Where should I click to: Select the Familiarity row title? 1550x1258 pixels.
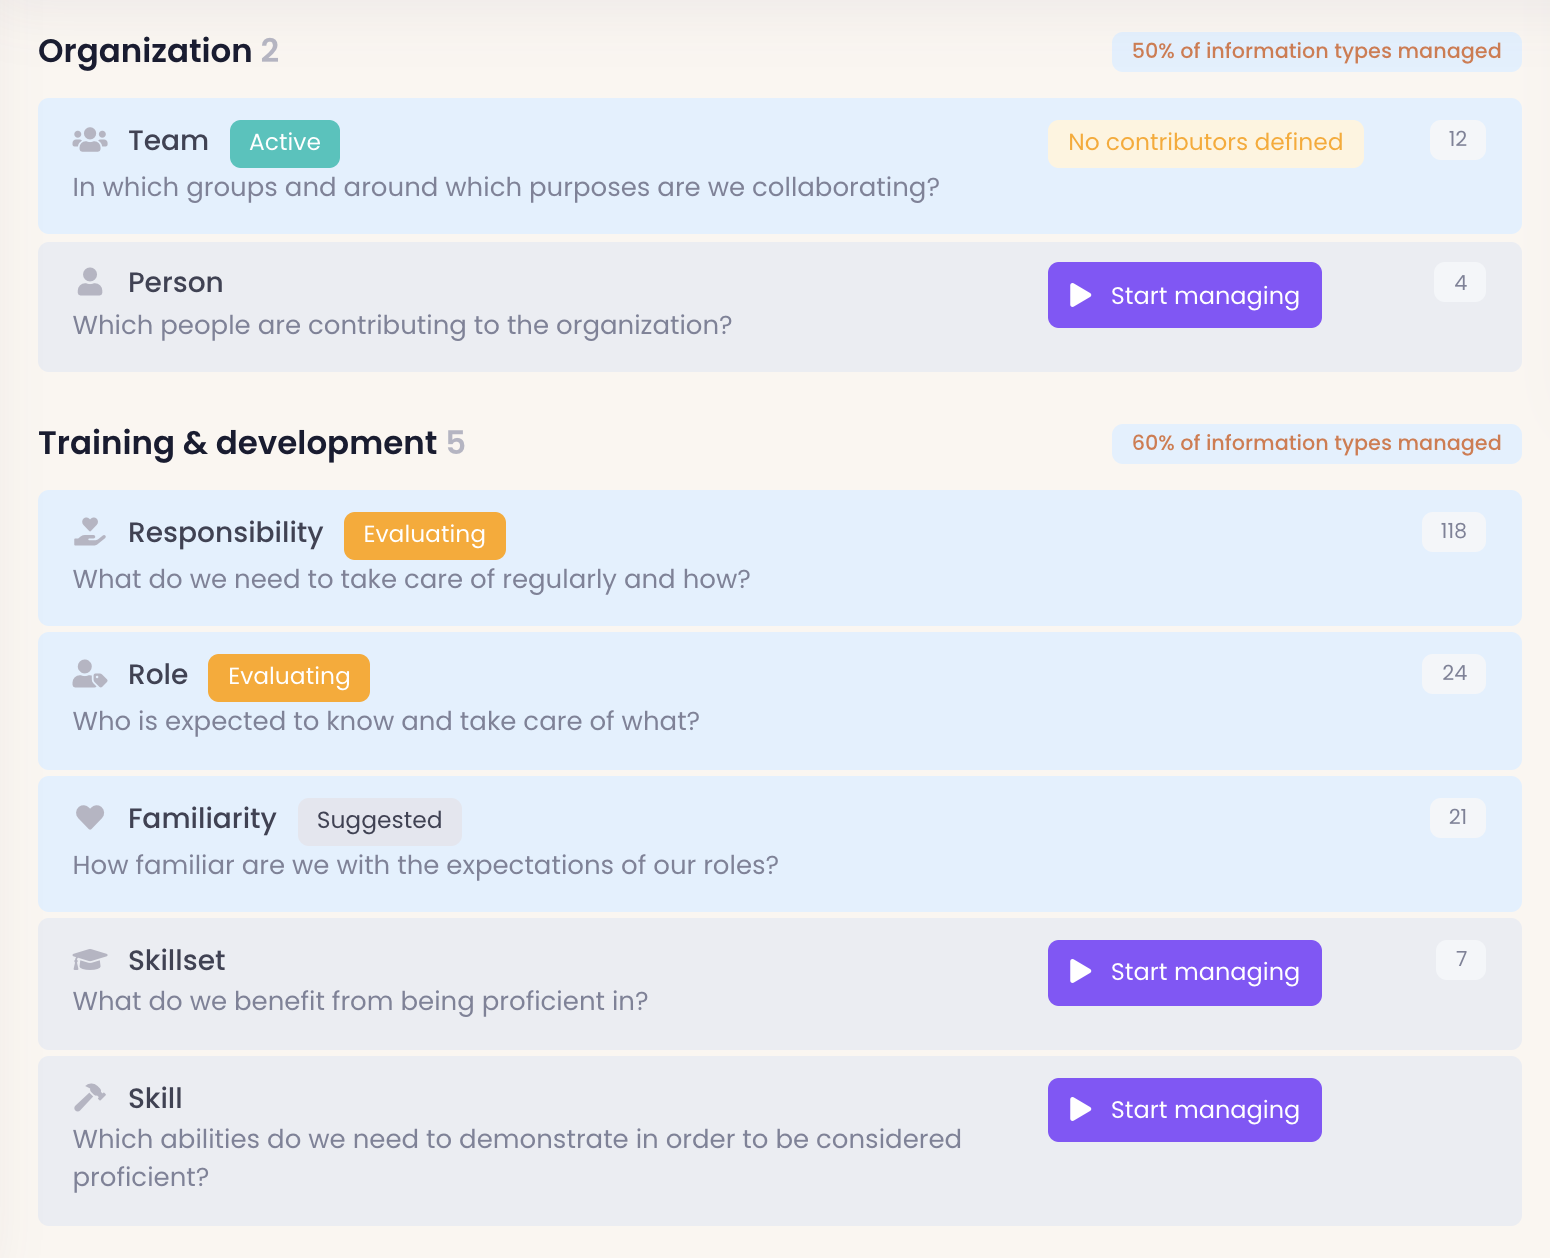(x=202, y=819)
